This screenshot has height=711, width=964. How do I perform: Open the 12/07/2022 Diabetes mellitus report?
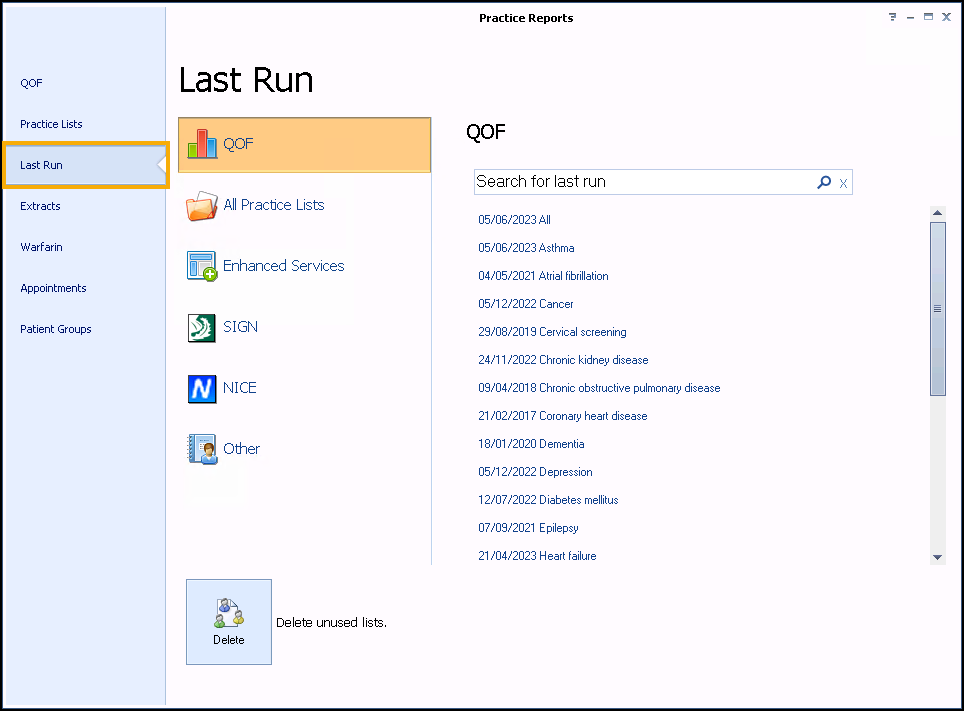click(x=548, y=500)
